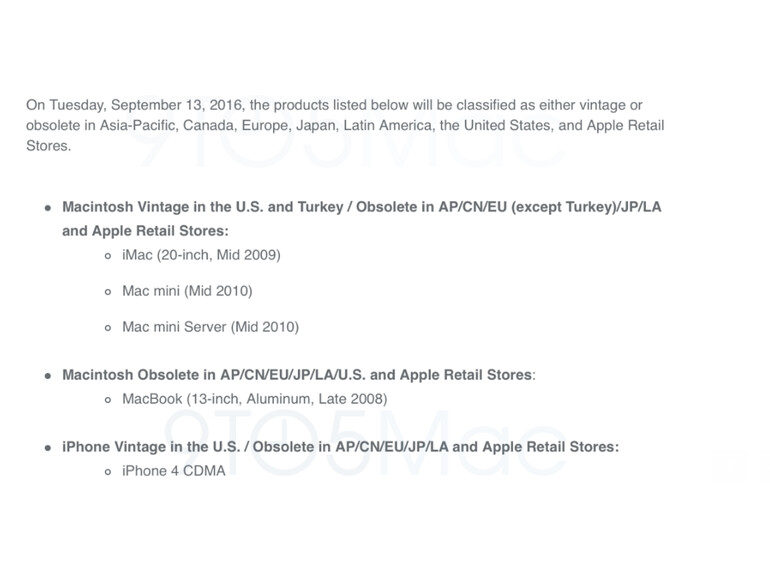Image resolution: width=770 pixels, height=578 pixels.
Task: Click the solid bullet before iPhone Vintage heading
Action: pyautogui.click(x=47, y=448)
